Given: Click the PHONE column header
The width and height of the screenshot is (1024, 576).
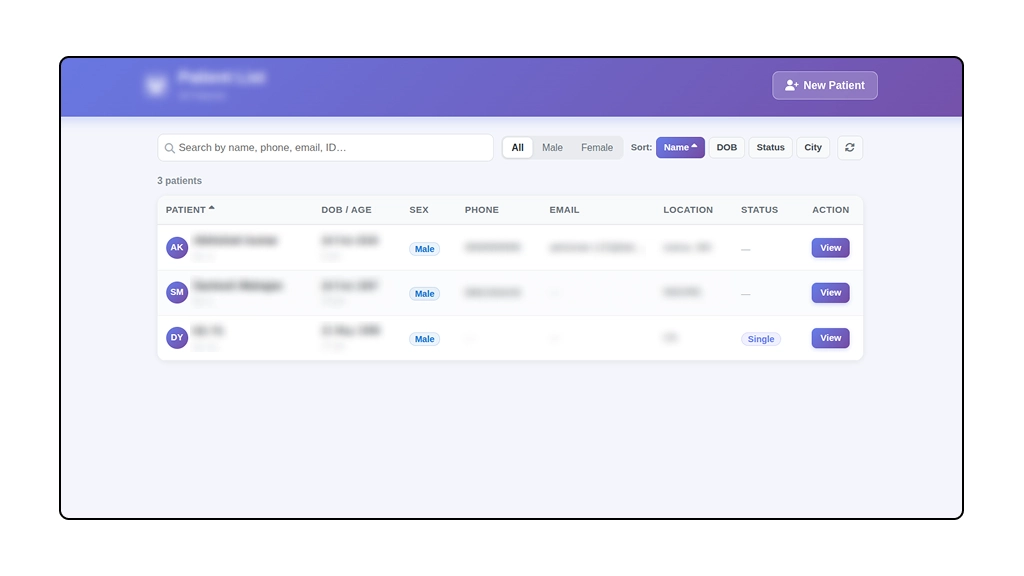Looking at the screenshot, I should 481,210.
